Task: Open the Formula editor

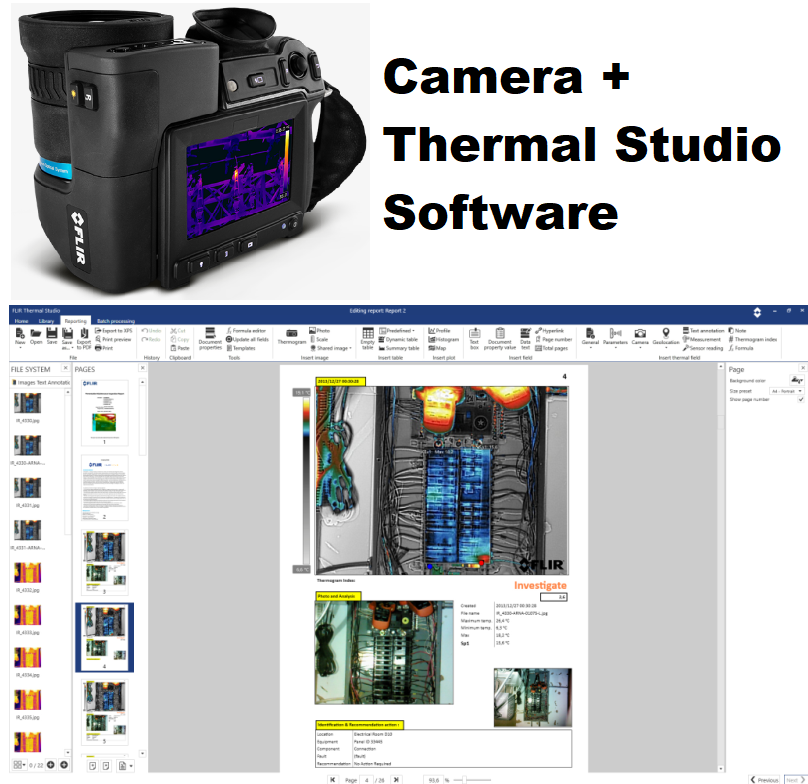Action: pyautogui.click(x=246, y=330)
